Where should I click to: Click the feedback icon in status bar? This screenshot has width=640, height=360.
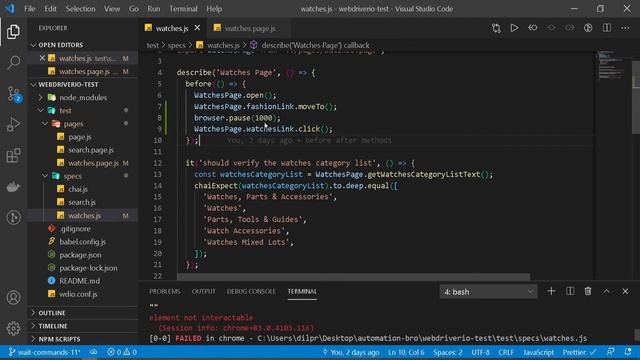(x=611, y=352)
